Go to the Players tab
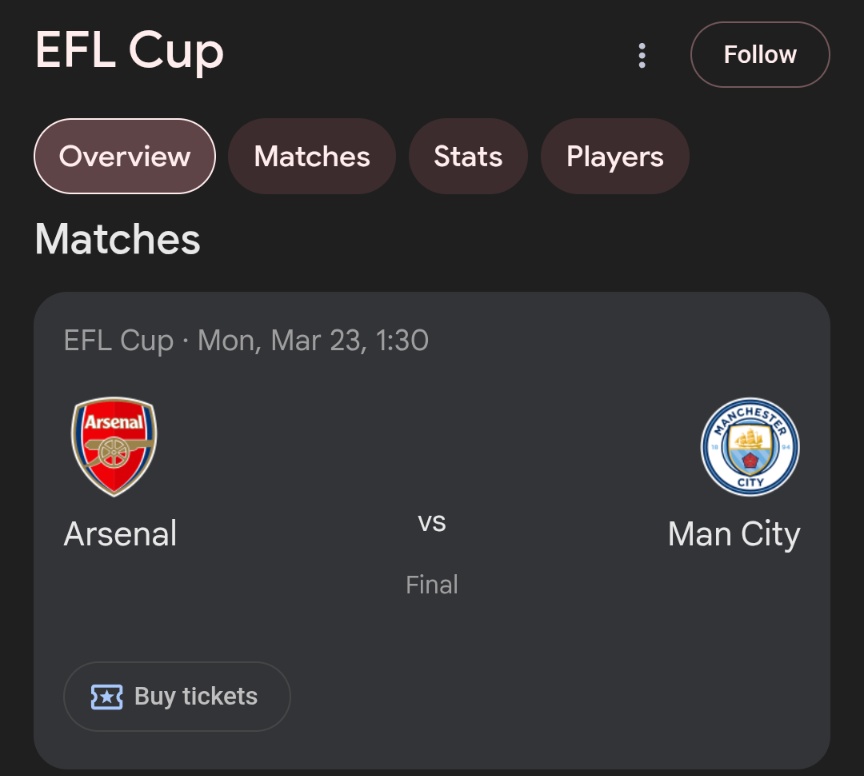Image resolution: width=864 pixels, height=776 pixels. [615, 156]
